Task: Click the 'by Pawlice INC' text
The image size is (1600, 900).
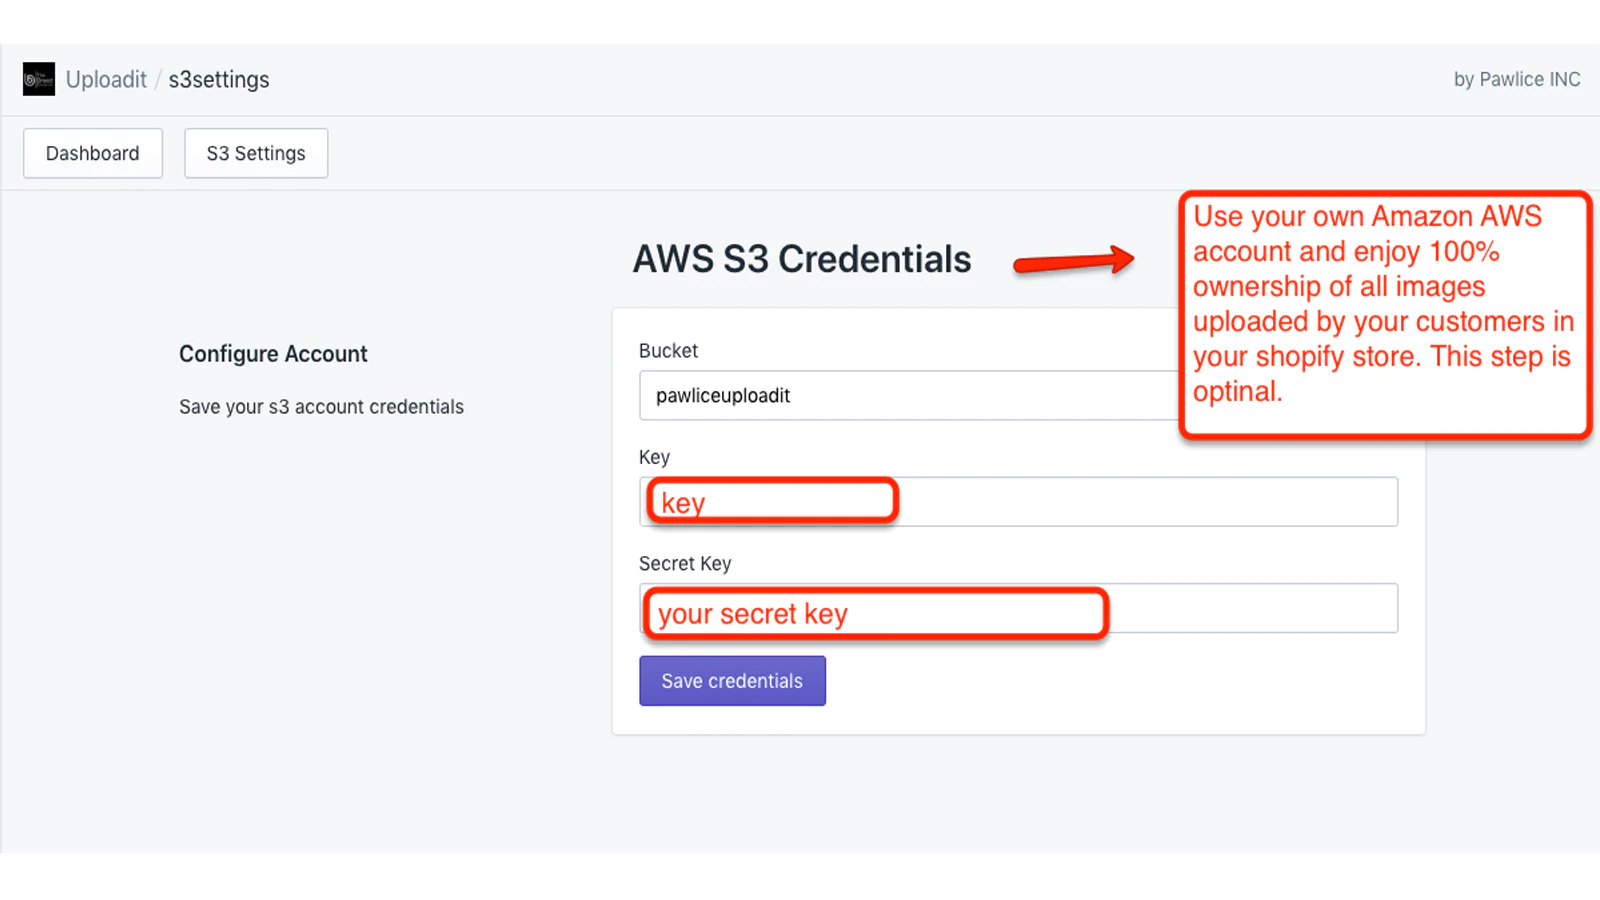Action: click(1516, 79)
